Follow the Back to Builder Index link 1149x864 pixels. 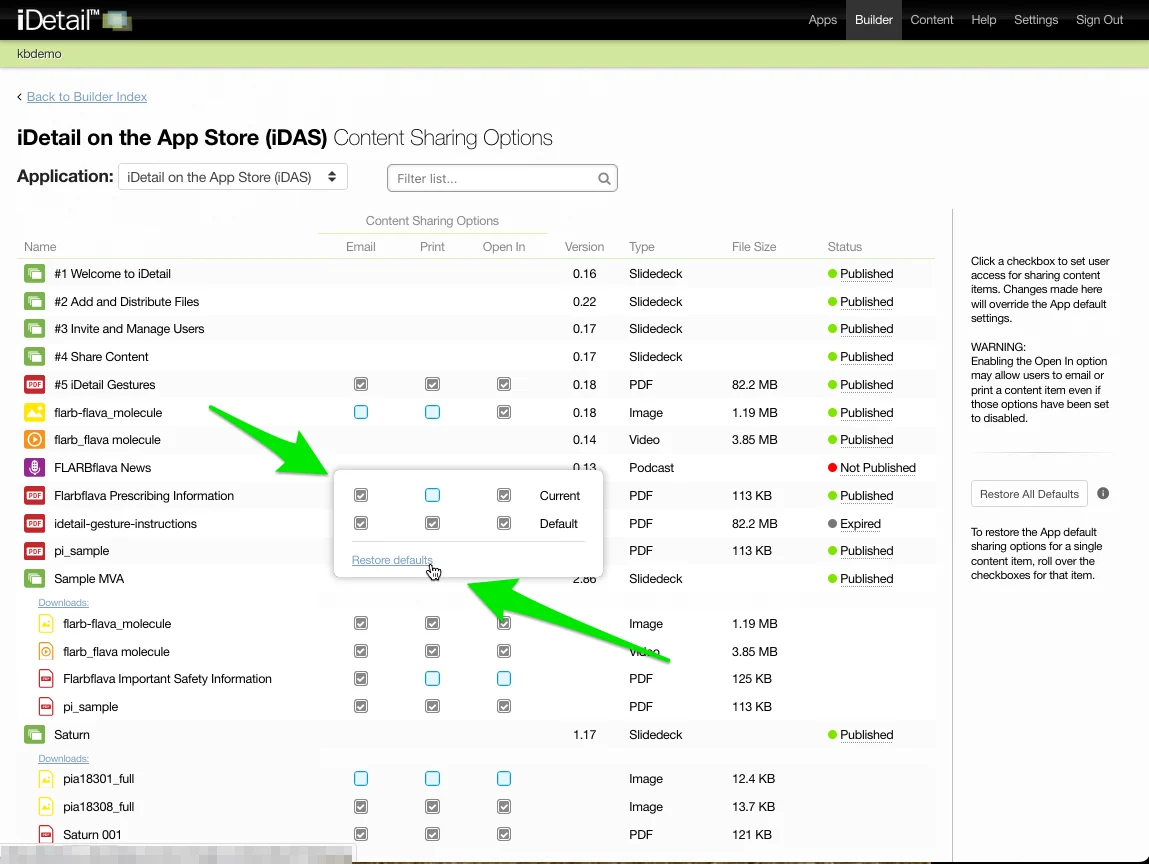click(x=87, y=97)
